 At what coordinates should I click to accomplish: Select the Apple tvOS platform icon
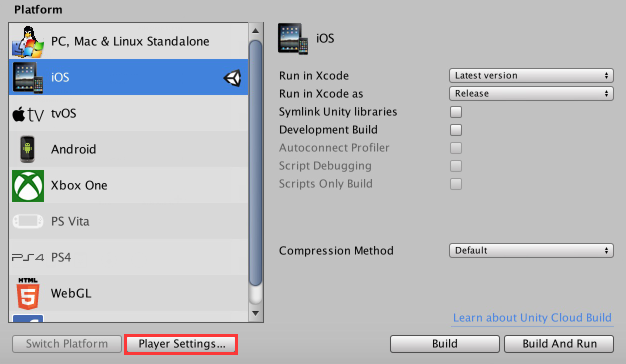pyautogui.click(x=28, y=115)
